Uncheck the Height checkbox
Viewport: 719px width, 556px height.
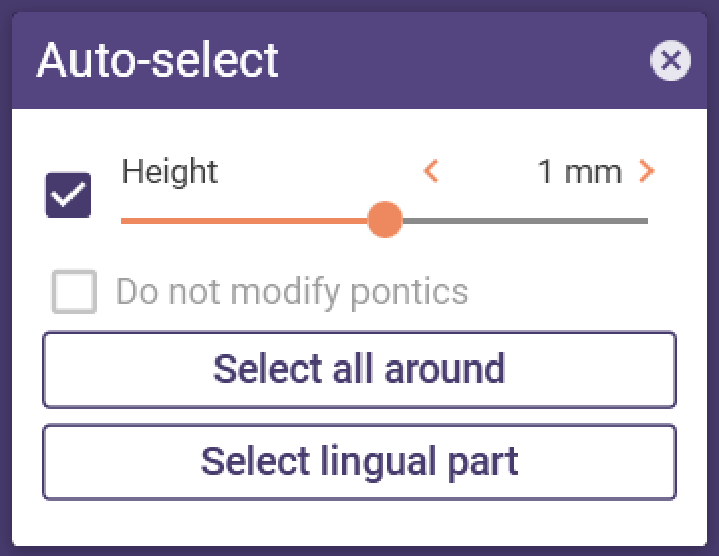(x=68, y=195)
